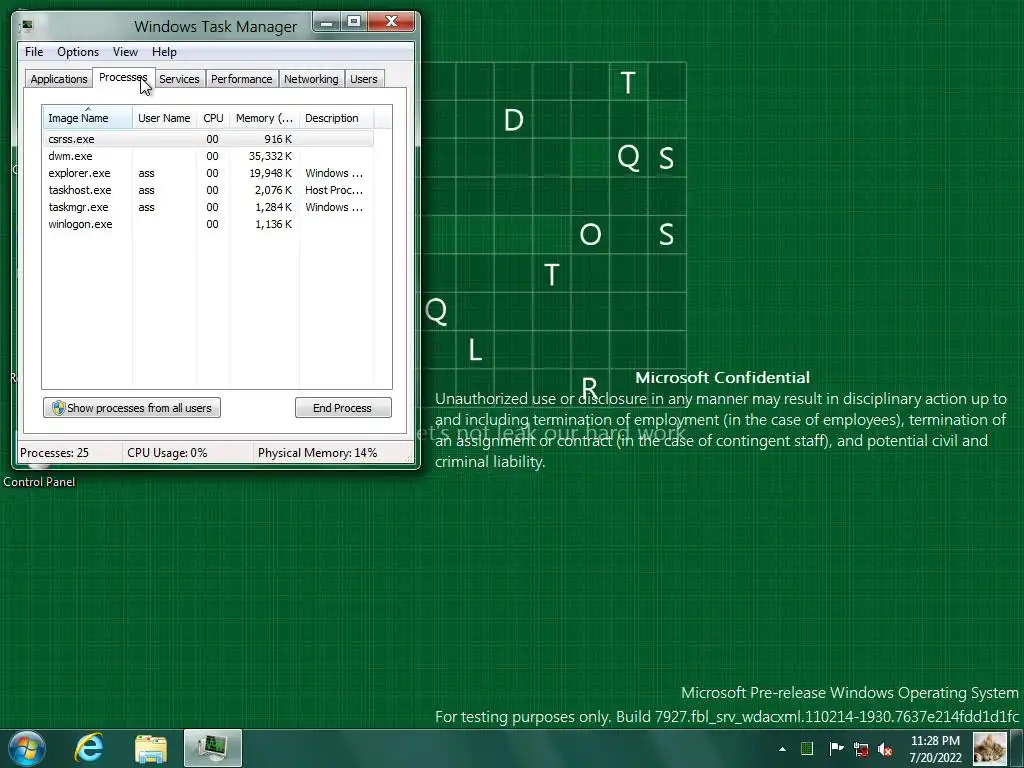The height and width of the screenshot is (768, 1024).
Task: Sort by Description column header
Action: (x=336, y=118)
